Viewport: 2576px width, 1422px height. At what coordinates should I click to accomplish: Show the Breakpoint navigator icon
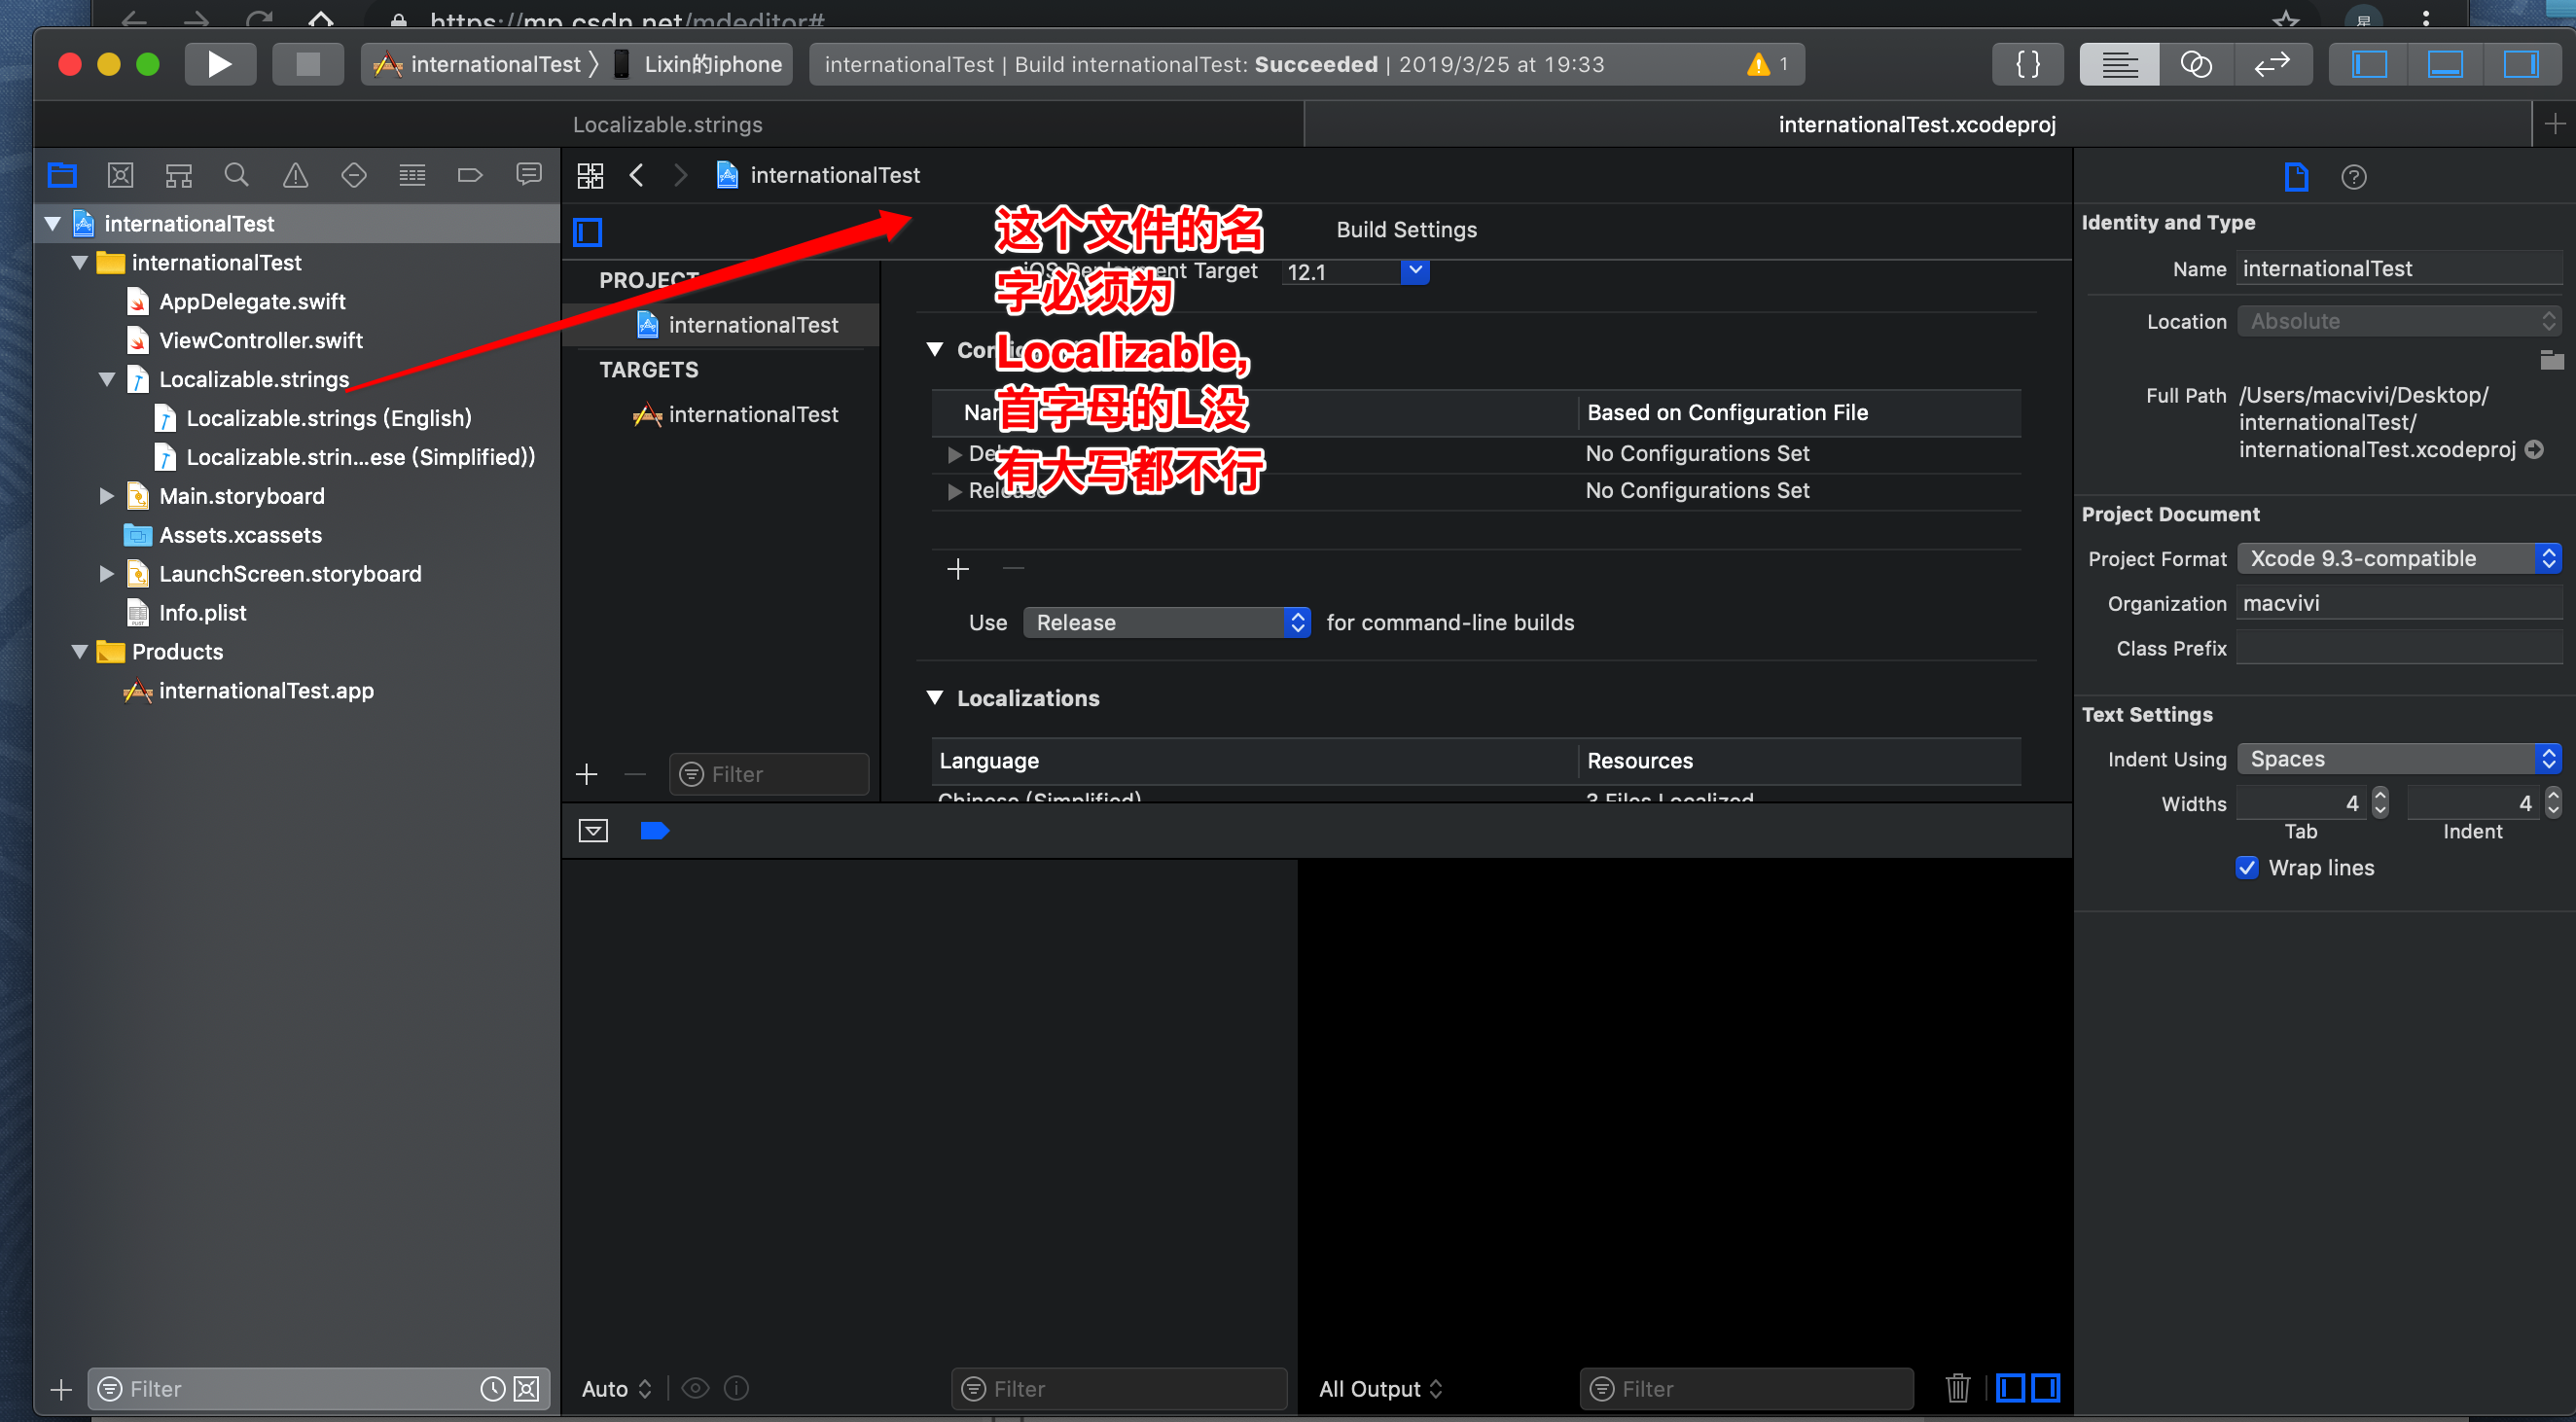(470, 176)
